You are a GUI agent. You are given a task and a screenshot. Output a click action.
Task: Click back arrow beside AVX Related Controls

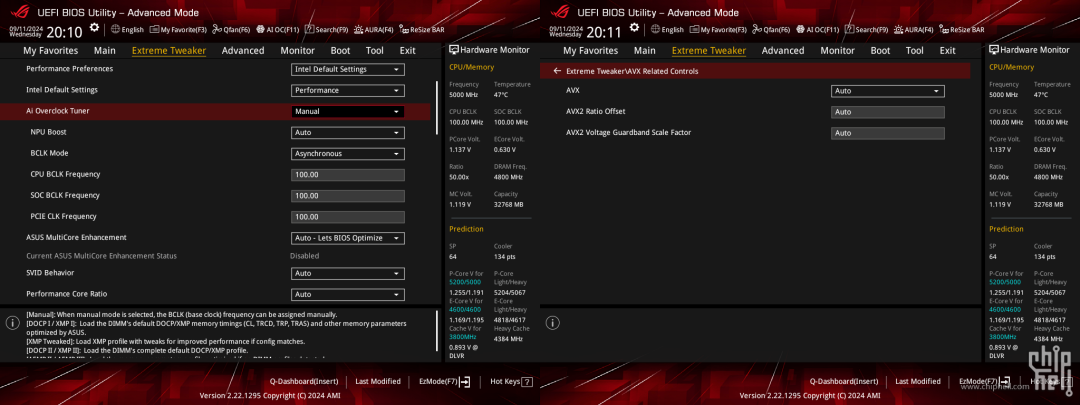tap(557, 71)
